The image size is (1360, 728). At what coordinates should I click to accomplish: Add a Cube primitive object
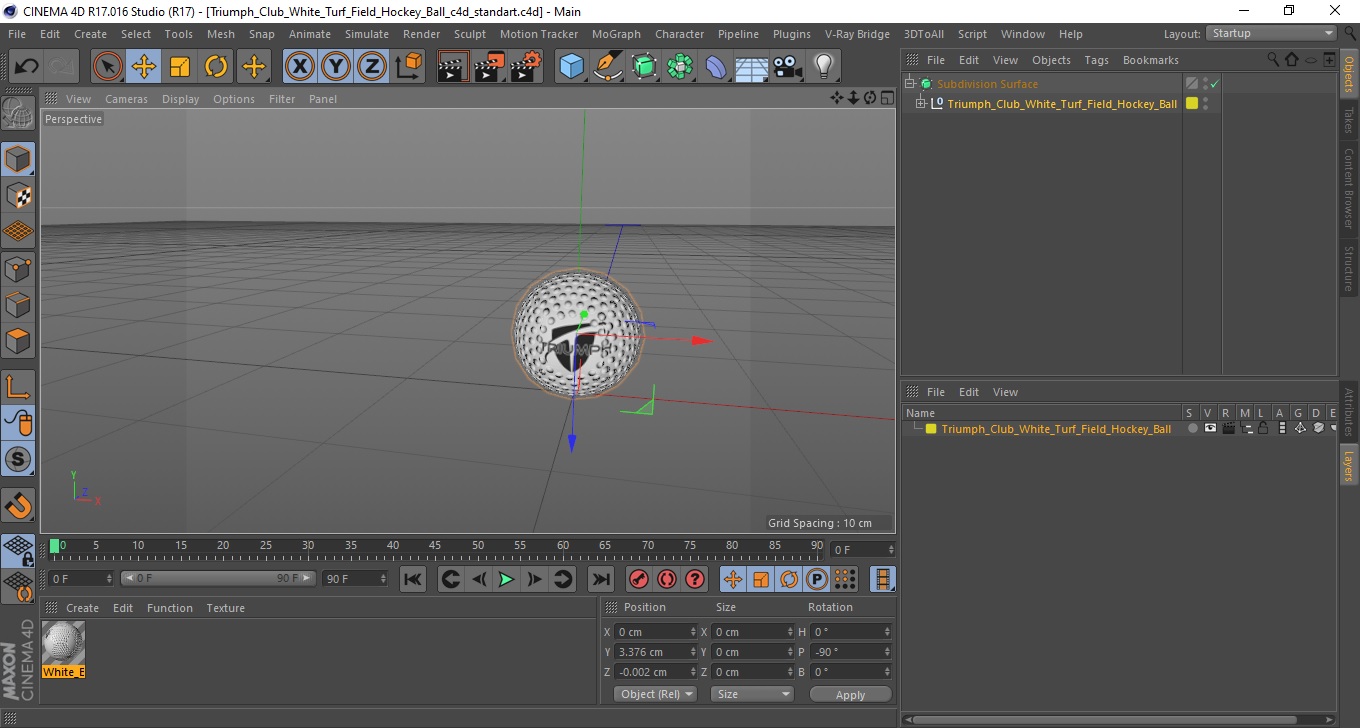[571, 67]
